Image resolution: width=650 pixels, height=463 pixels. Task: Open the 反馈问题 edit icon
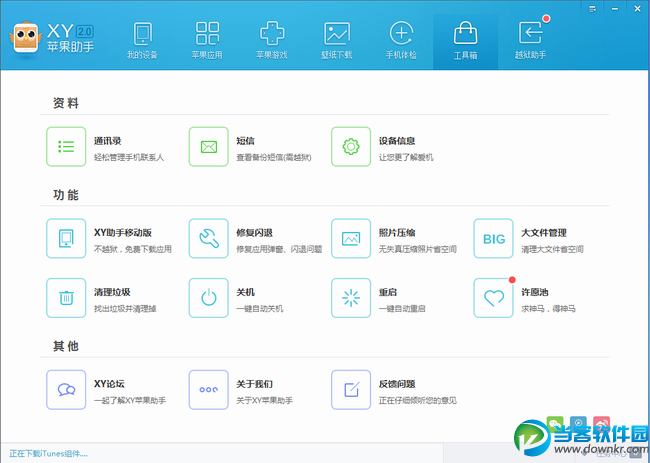point(351,390)
